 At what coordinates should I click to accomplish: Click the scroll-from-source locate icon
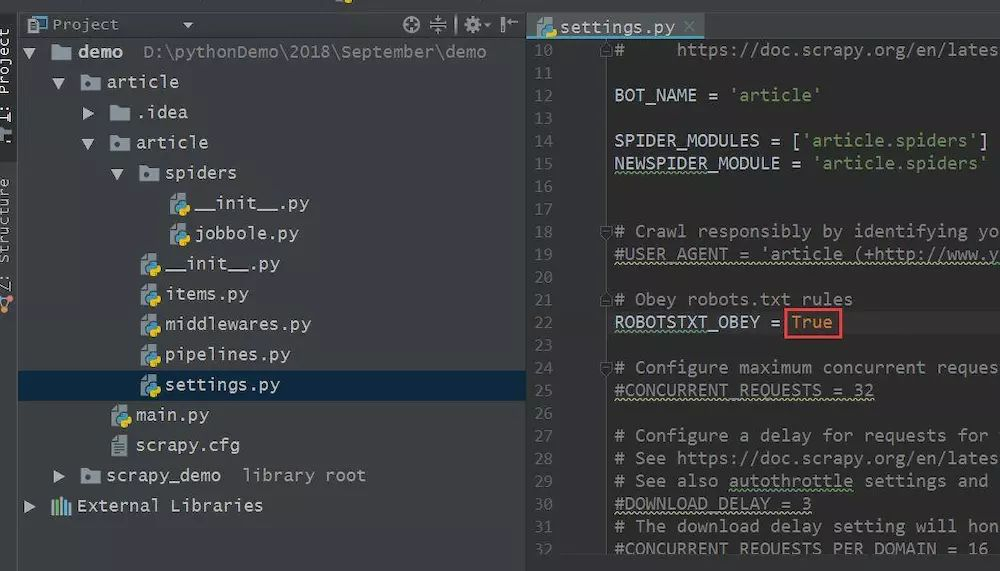[411, 25]
